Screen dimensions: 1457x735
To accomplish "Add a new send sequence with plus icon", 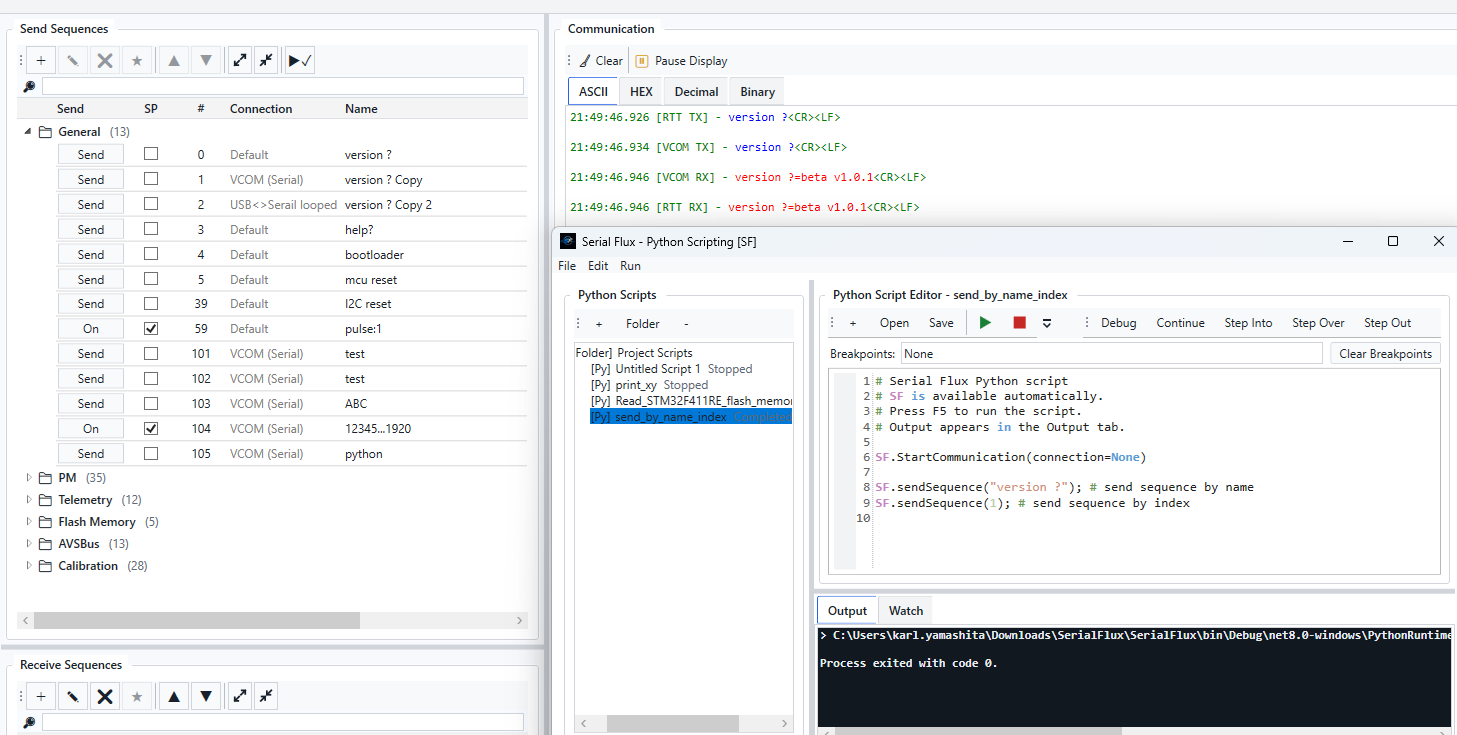I will click(40, 61).
